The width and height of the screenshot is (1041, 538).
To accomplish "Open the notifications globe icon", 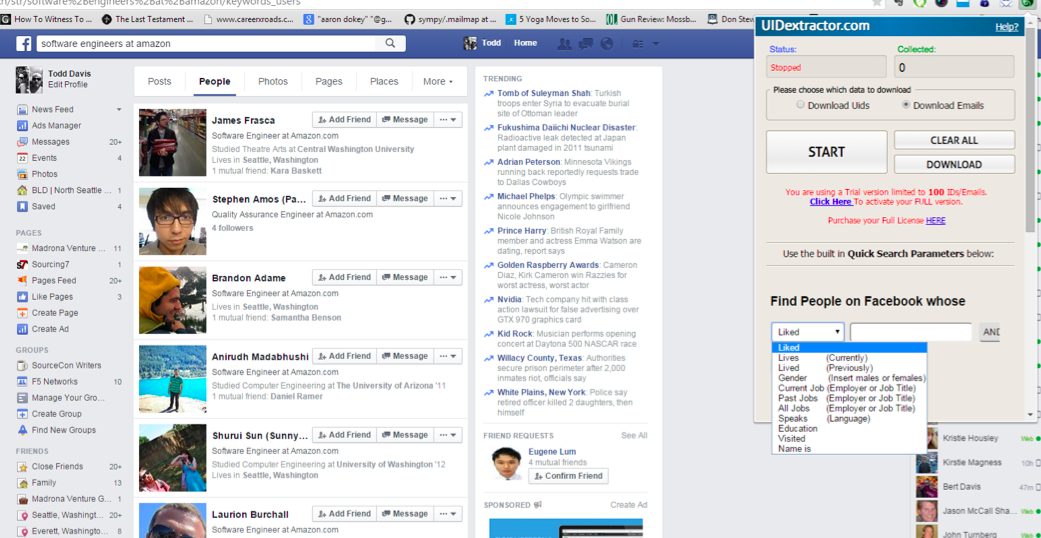I will point(605,44).
